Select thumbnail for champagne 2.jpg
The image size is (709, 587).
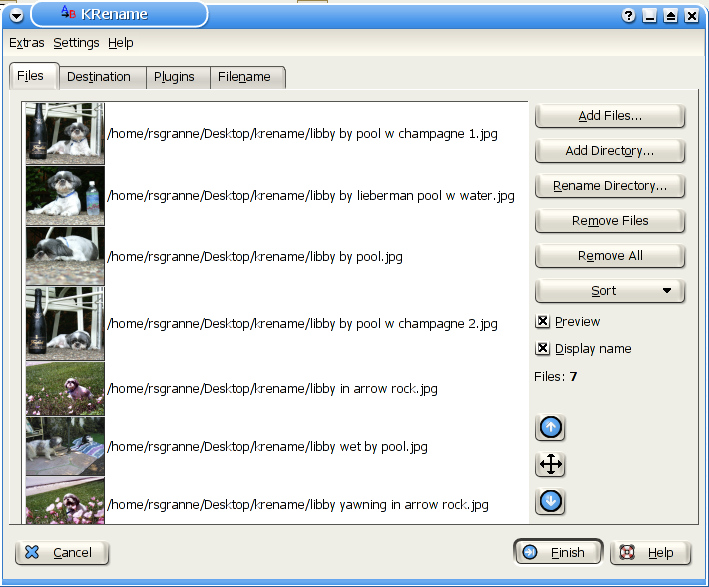click(65, 323)
